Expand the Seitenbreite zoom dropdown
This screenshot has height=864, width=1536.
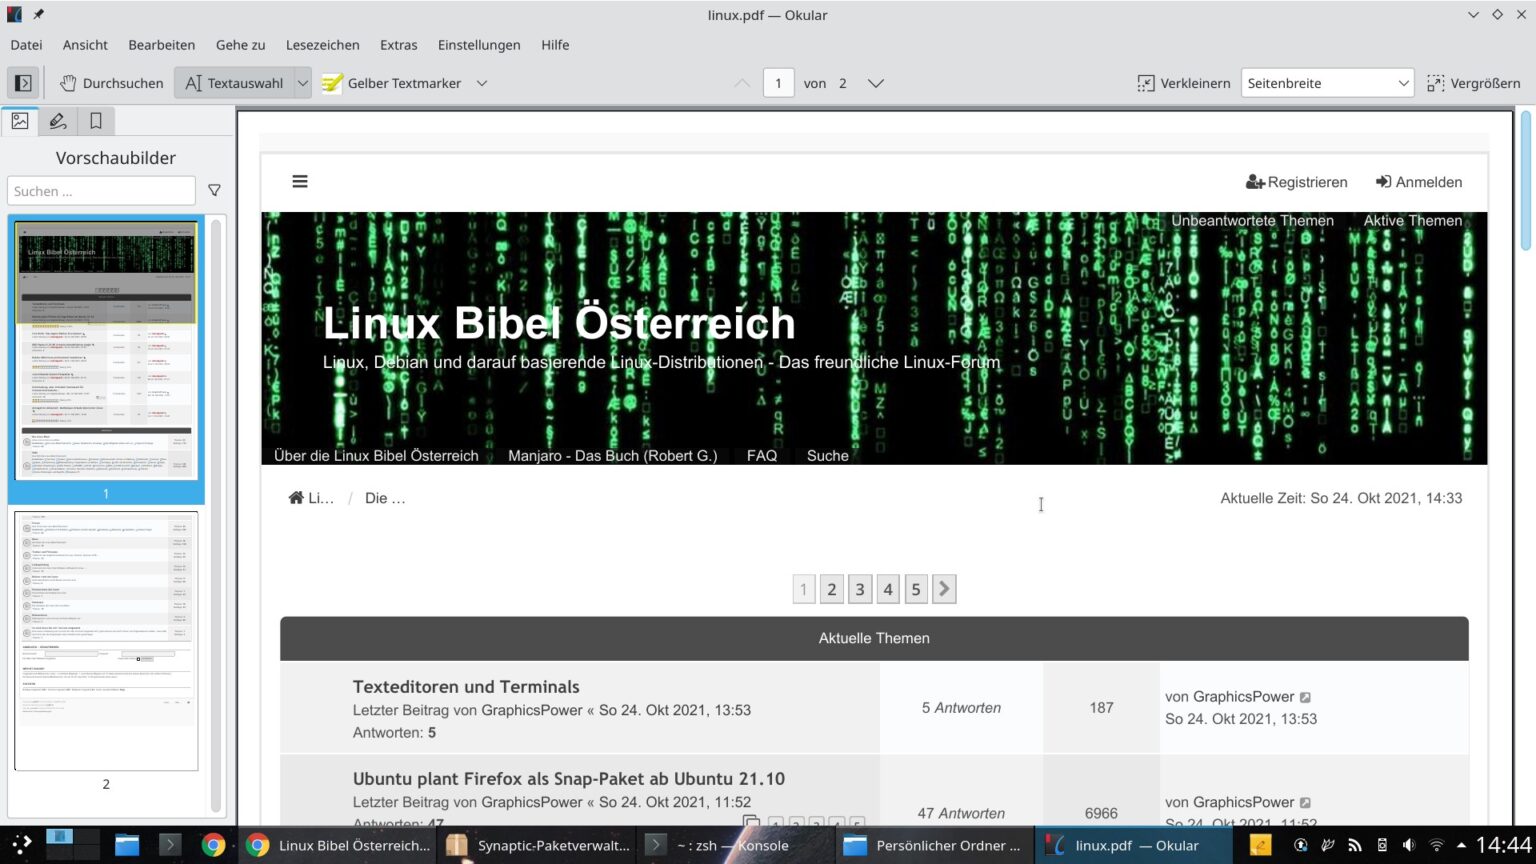(x=1404, y=83)
